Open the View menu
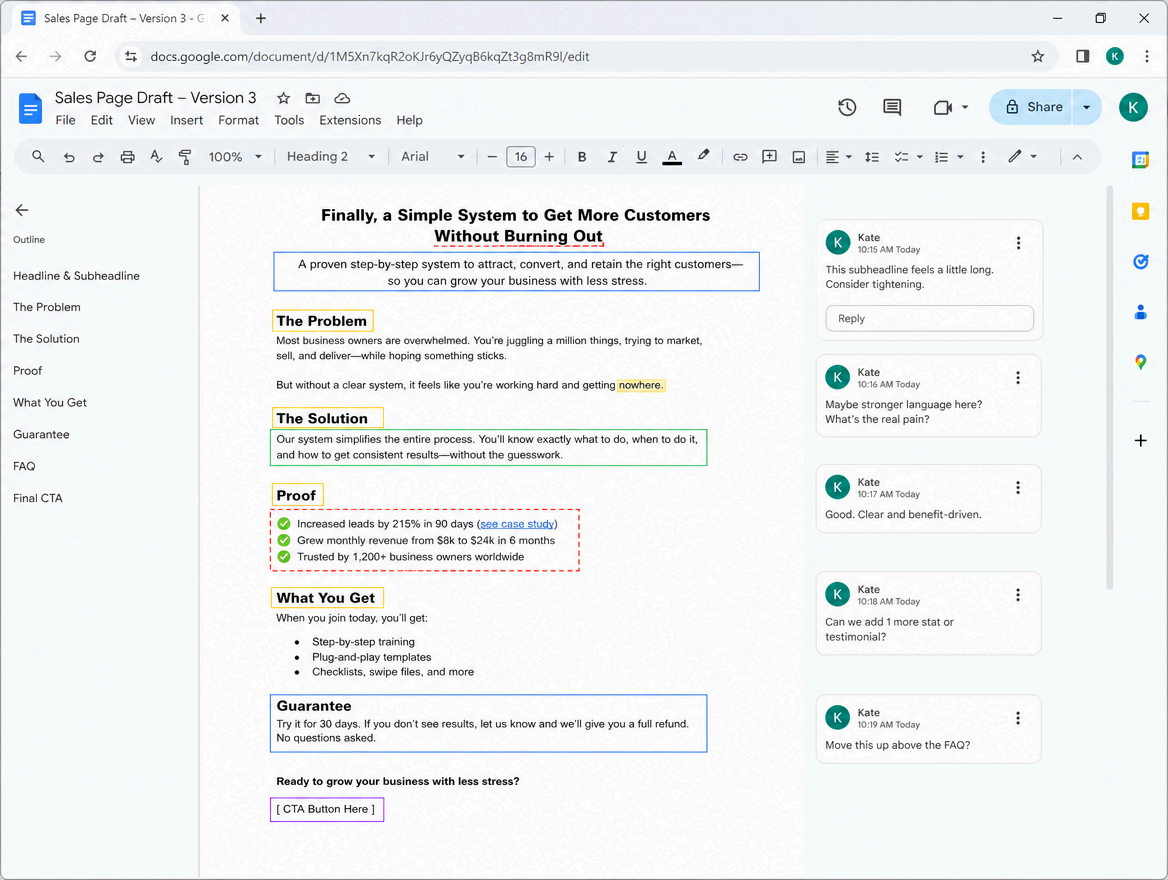Viewport: 1168px width, 880px height. pyautogui.click(x=142, y=120)
